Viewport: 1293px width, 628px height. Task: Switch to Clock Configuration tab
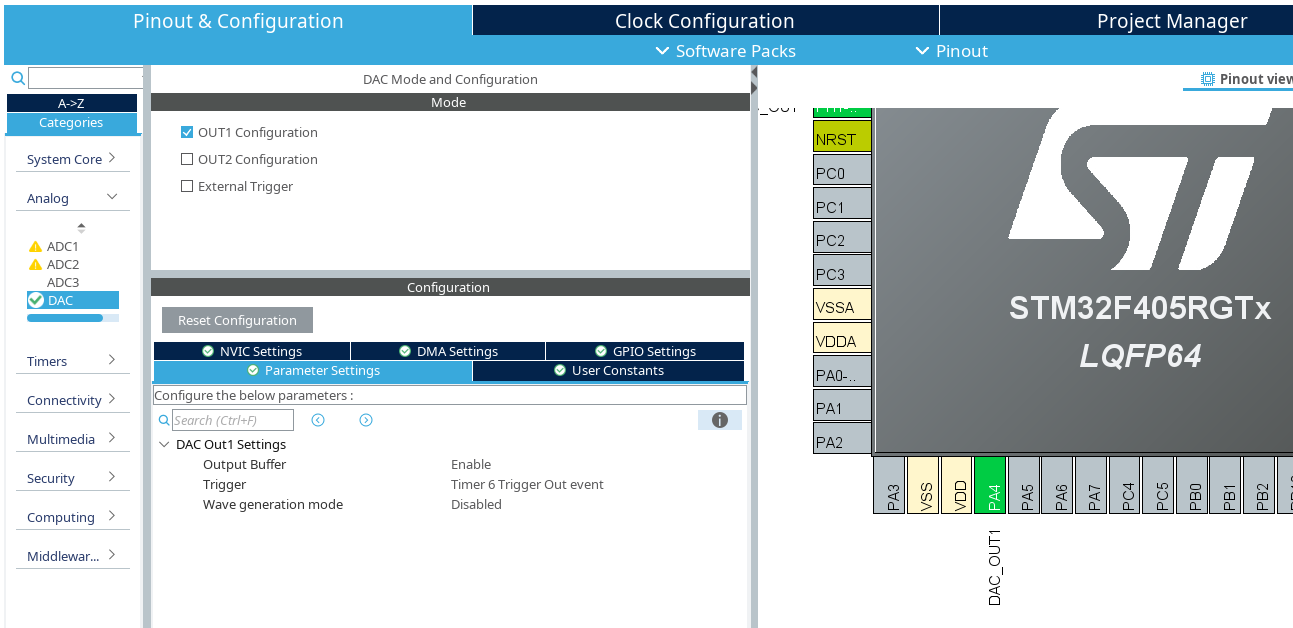(705, 21)
